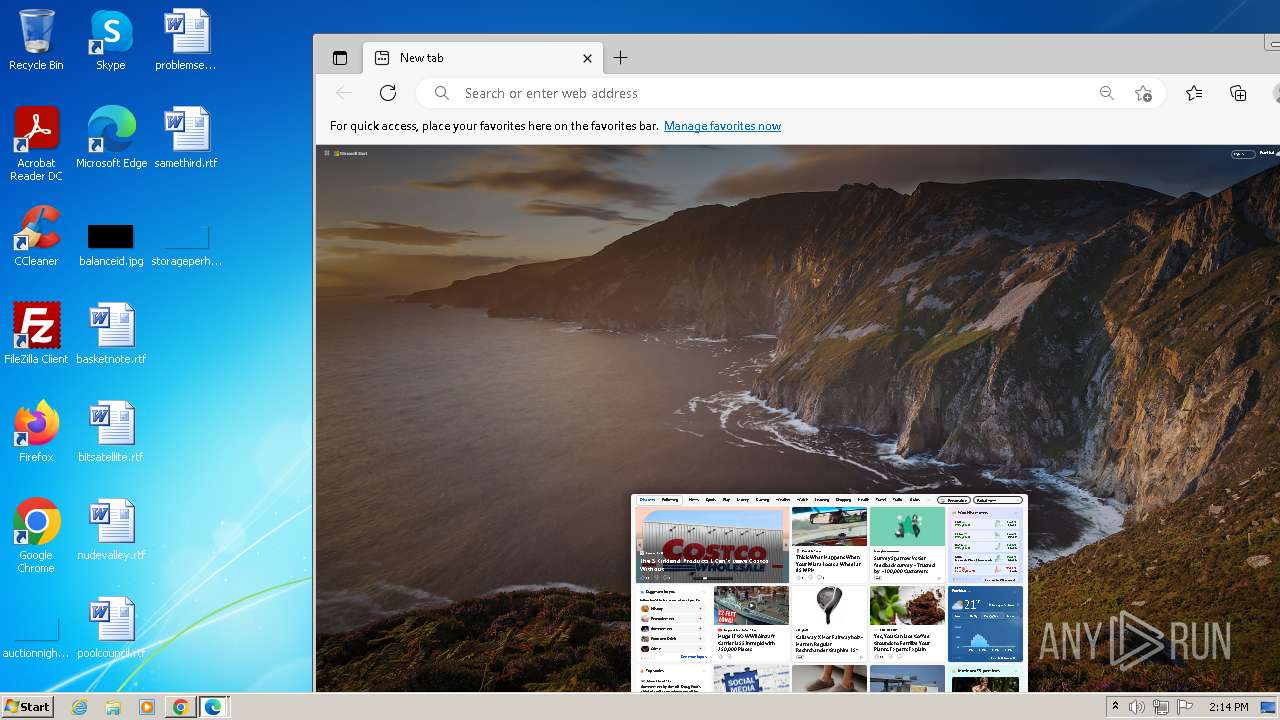This screenshot has height=720, width=1280.
Task: Click the Edge back arrow
Action: 344,93
